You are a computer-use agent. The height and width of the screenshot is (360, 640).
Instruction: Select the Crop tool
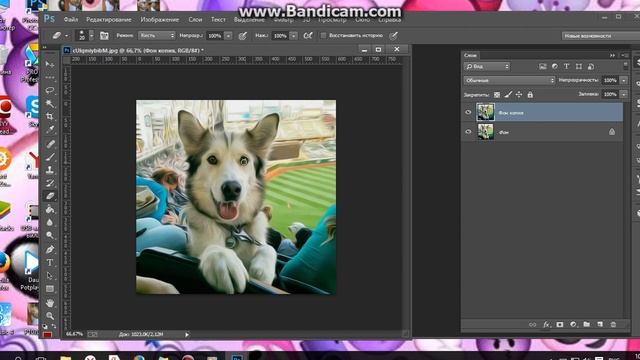(x=50, y=116)
